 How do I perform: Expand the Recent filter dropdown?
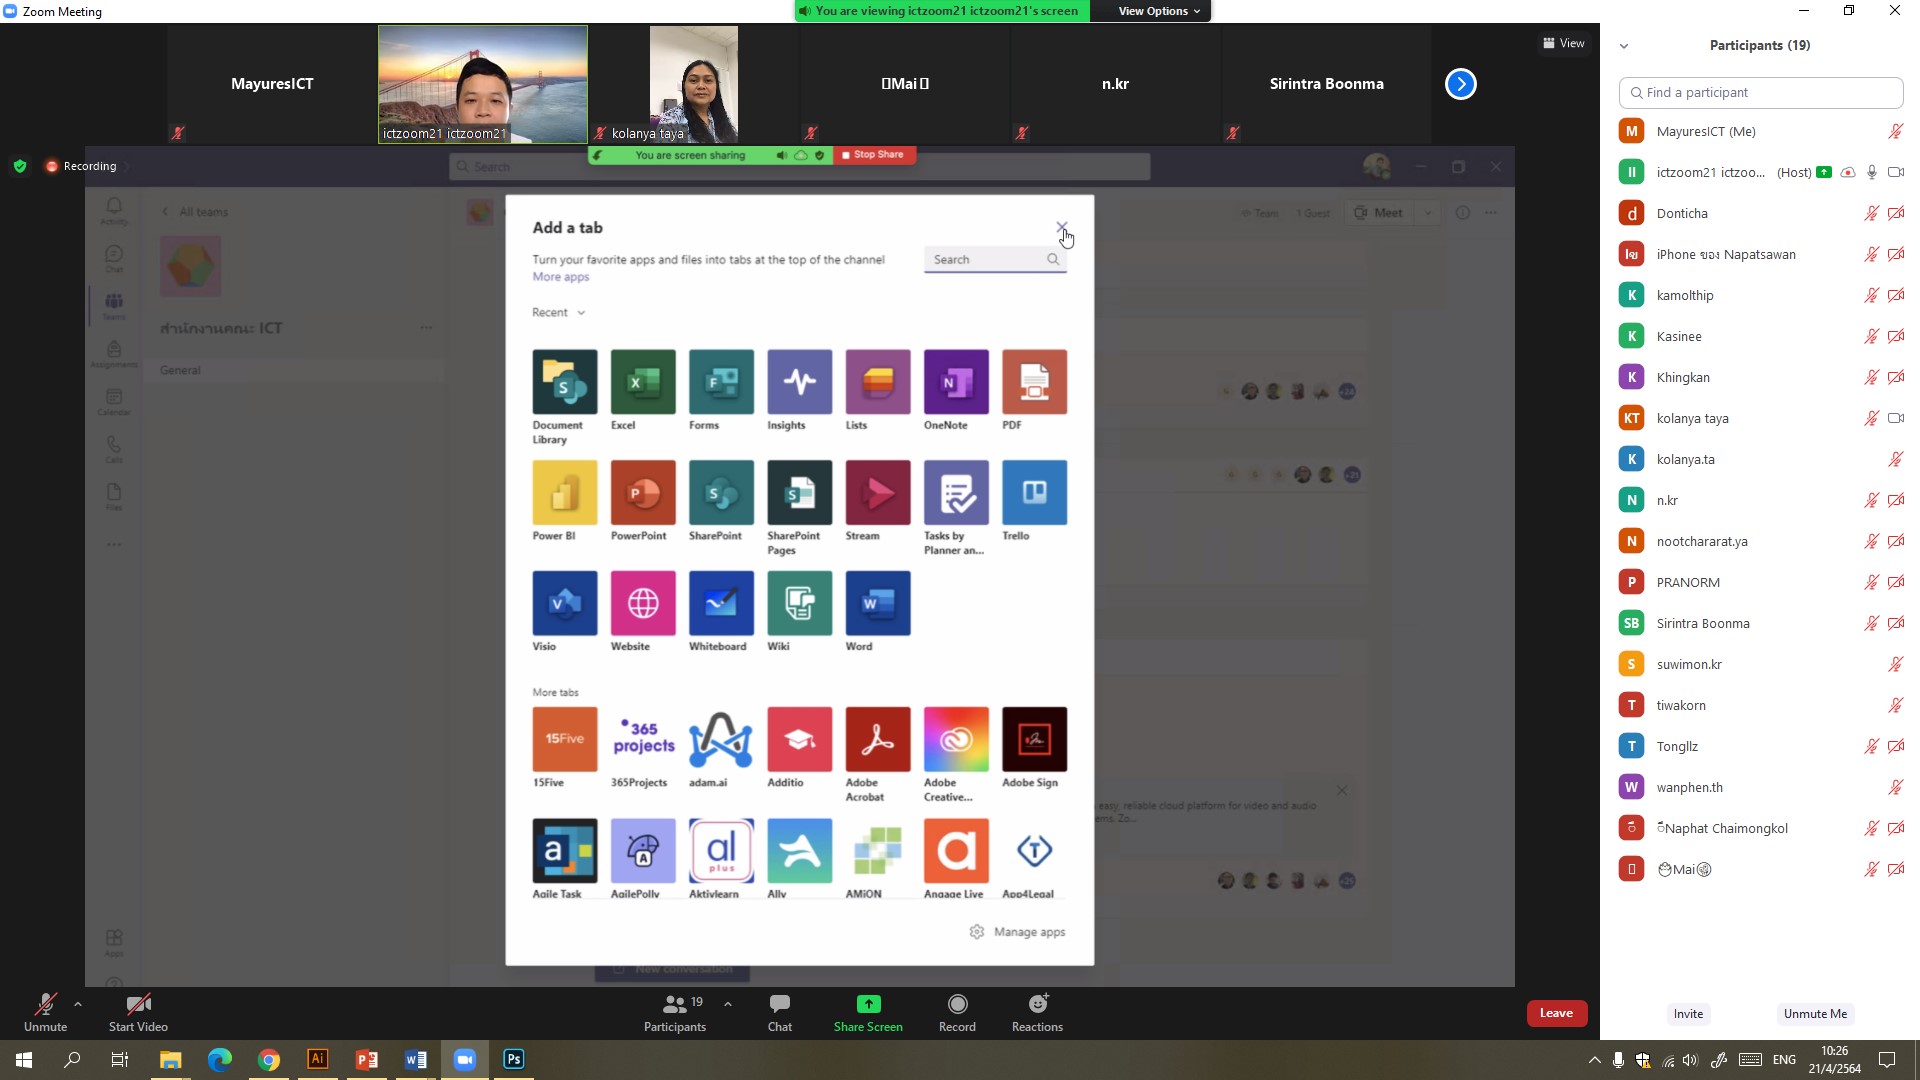559,312
